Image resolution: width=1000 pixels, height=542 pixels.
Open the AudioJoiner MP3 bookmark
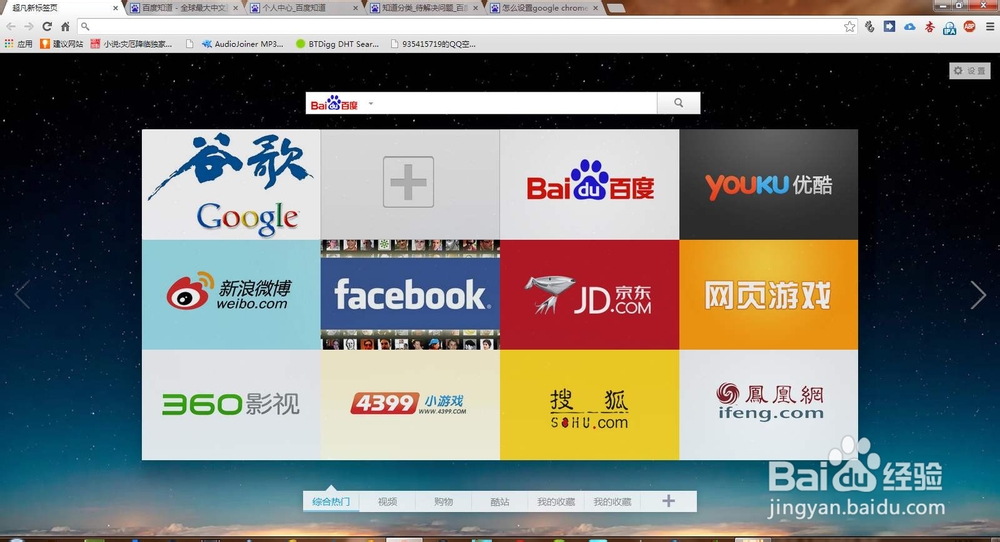[242, 44]
